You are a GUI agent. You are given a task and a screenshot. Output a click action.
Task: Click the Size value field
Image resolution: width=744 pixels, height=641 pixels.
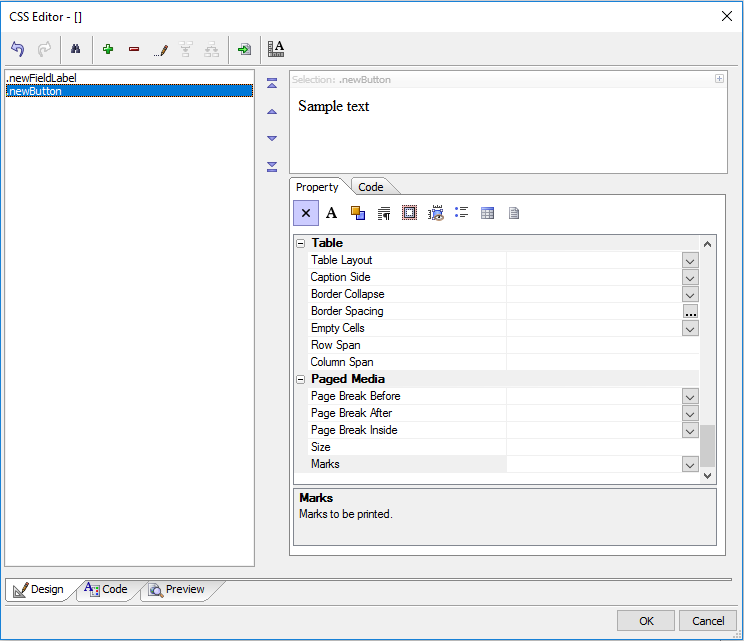(603, 447)
